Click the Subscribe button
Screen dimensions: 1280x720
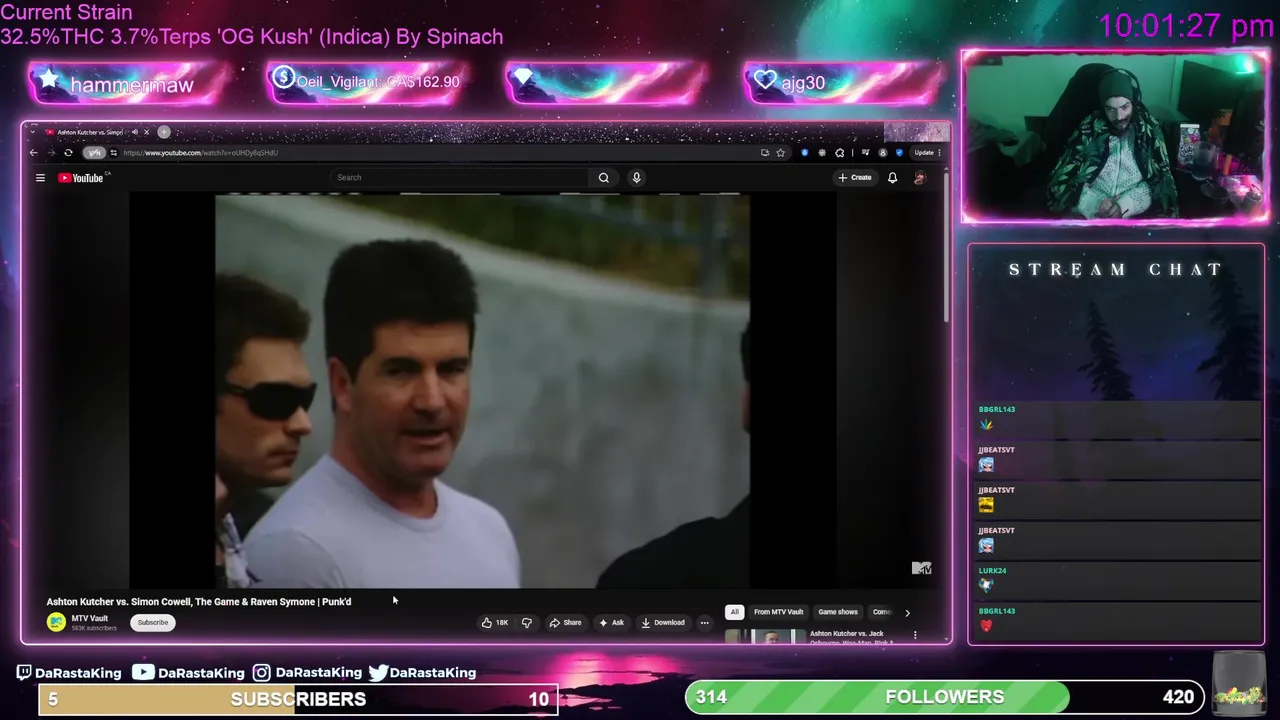(x=153, y=622)
